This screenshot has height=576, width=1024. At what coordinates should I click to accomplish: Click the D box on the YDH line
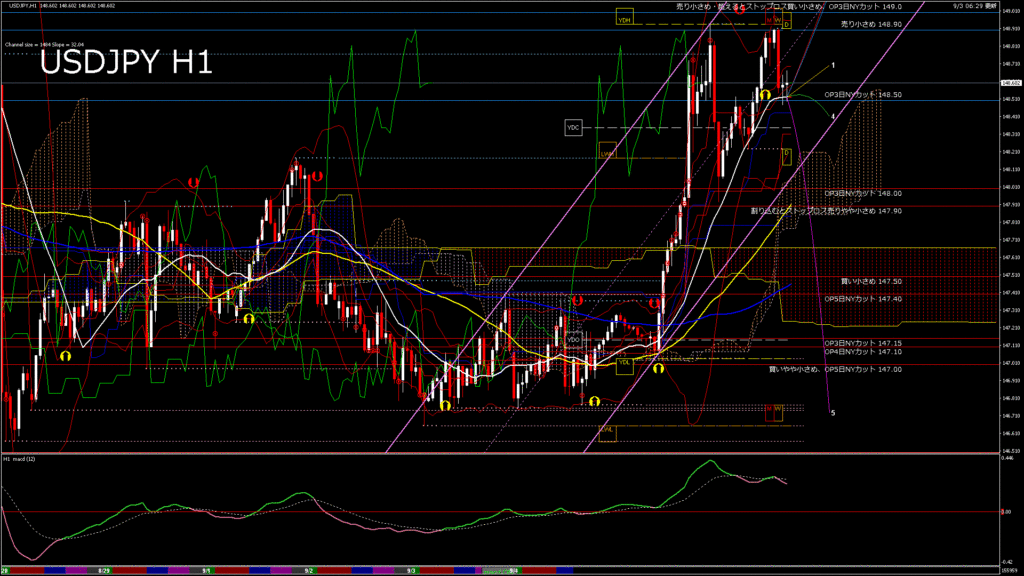click(786, 24)
